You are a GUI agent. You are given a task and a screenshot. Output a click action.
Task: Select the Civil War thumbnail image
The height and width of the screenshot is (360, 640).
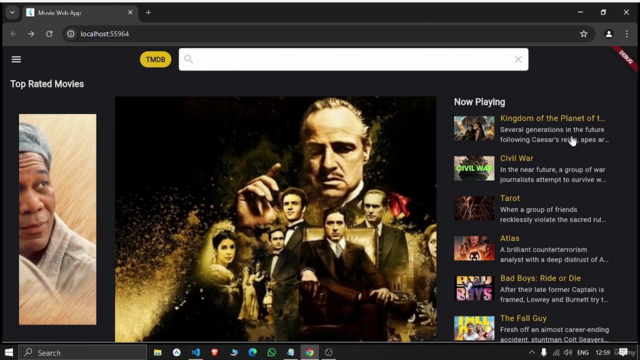click(x=474, y=168)
